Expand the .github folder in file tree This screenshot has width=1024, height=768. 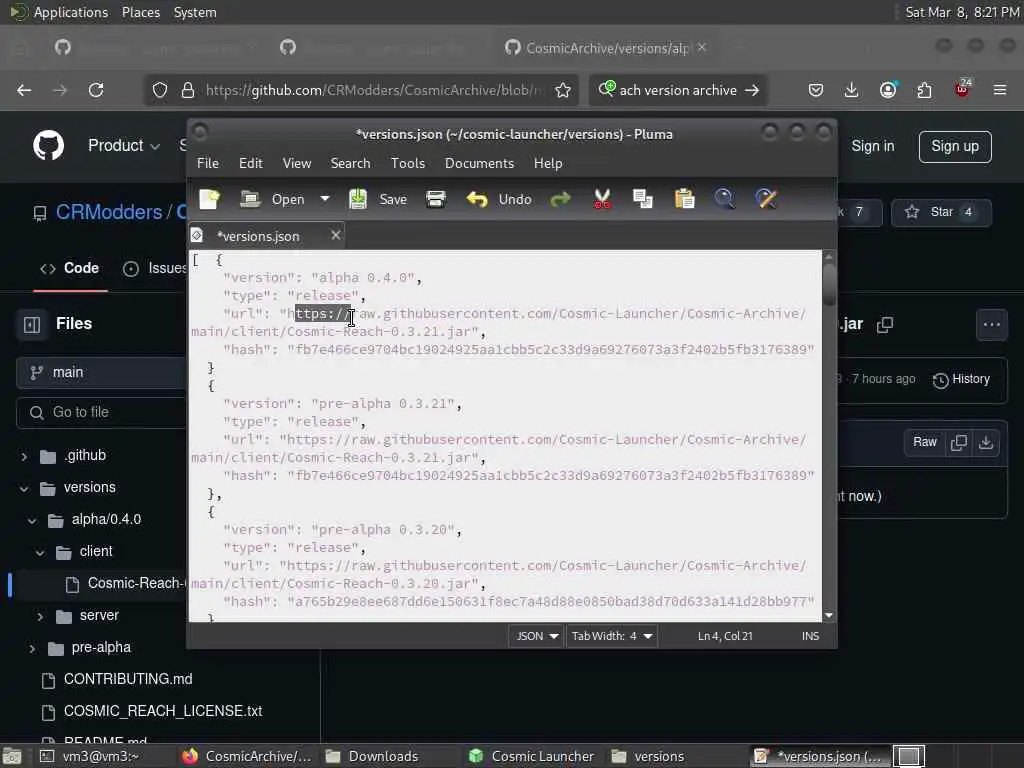tap(24, 456)
